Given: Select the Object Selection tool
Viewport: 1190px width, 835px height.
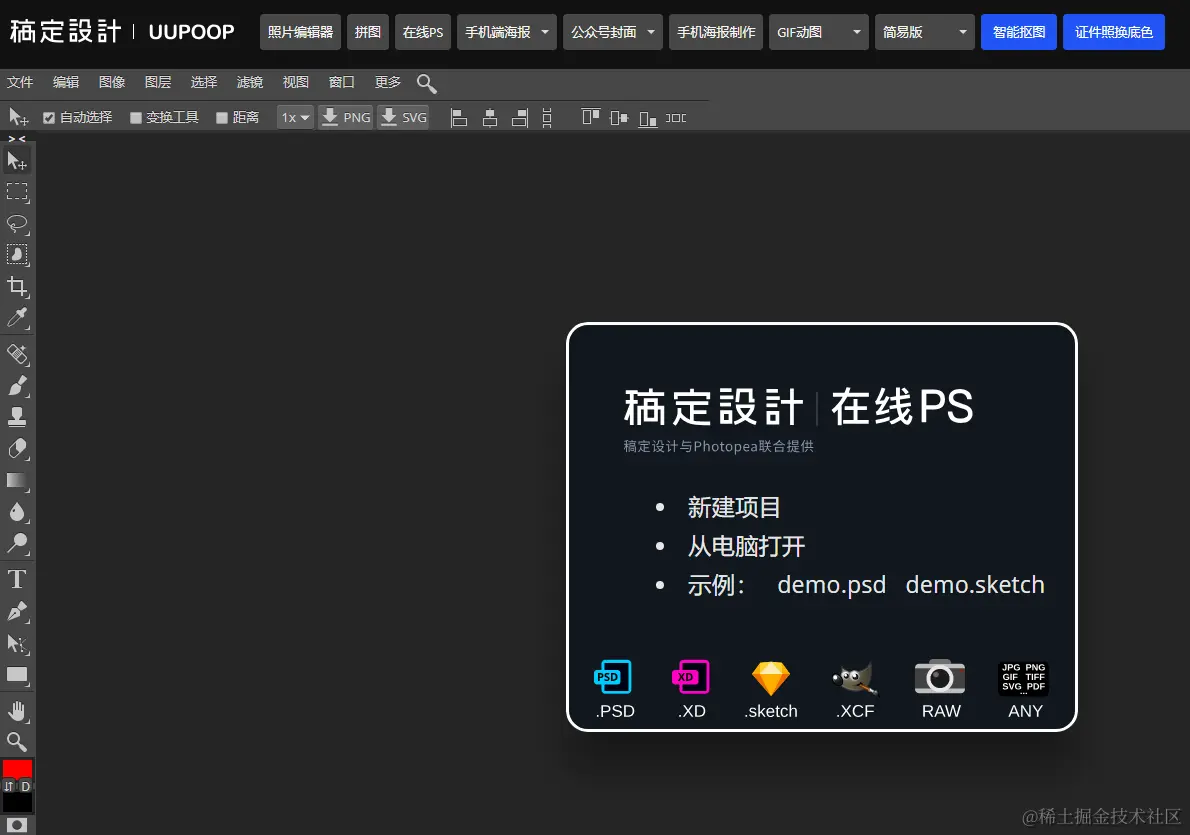Looking at the screenshot, I should tap(17, 255).
